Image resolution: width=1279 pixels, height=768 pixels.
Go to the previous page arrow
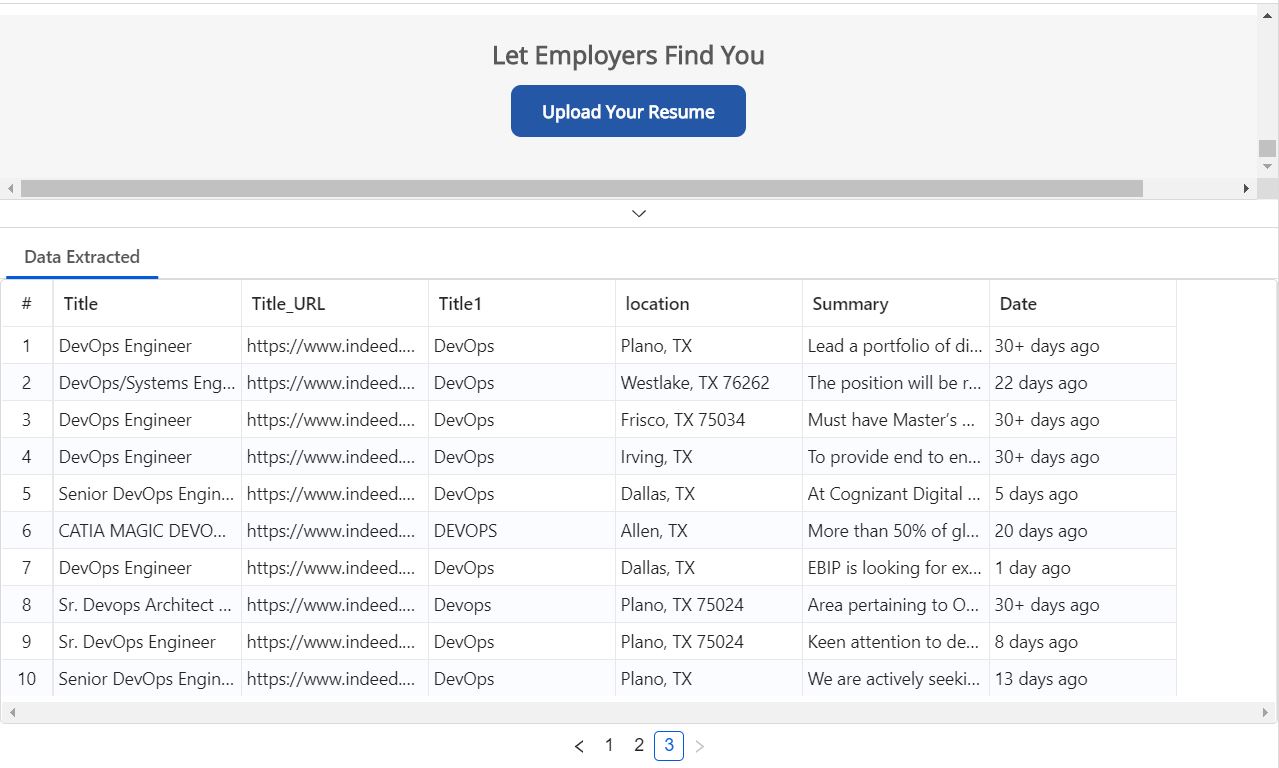click(x=579, y=746)
